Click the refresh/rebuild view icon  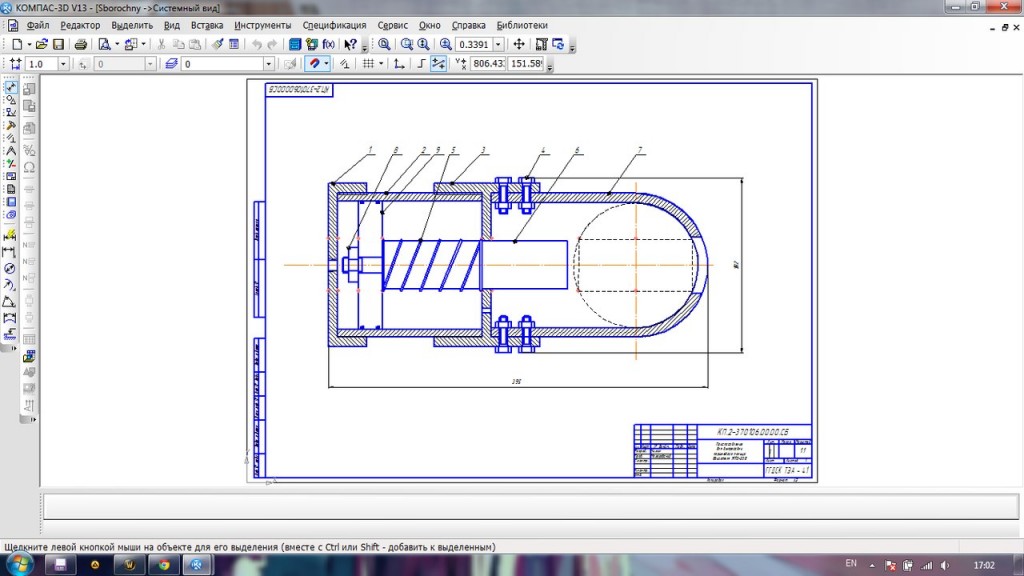558,44
